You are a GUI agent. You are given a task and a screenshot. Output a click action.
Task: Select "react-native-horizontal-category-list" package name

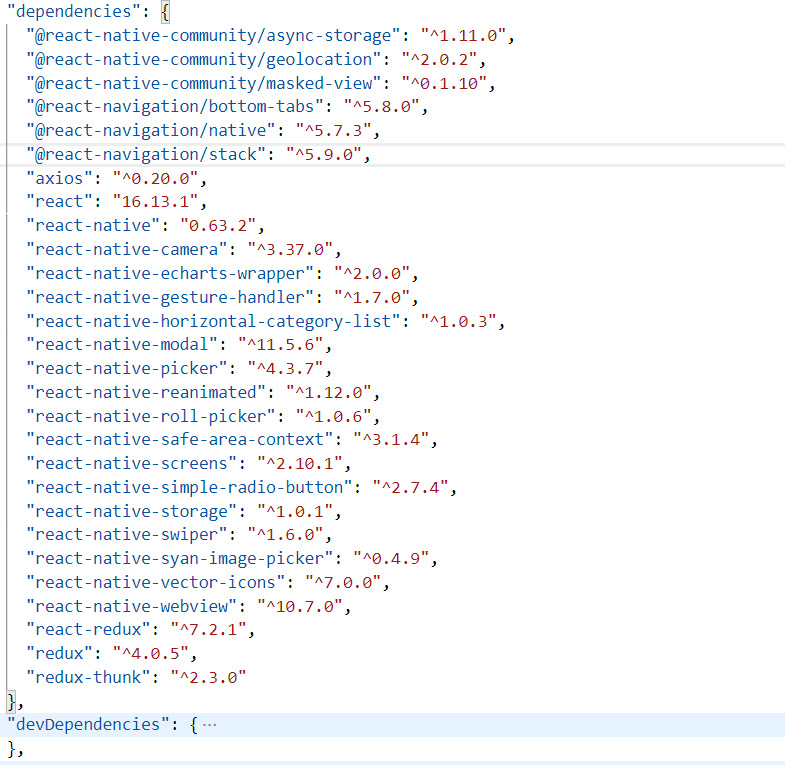coord(213,321)
